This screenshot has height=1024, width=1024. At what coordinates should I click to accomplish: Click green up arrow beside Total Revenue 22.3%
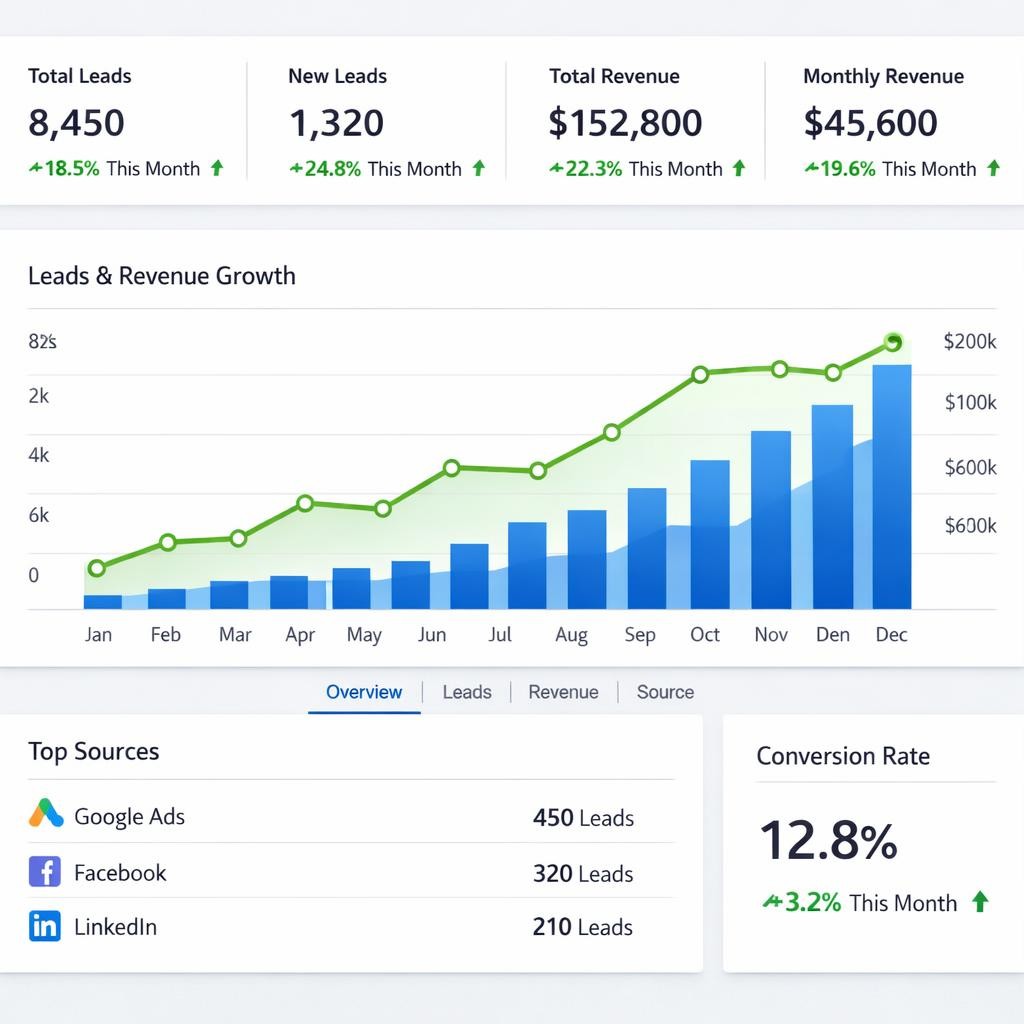click(x=739, y=168)
